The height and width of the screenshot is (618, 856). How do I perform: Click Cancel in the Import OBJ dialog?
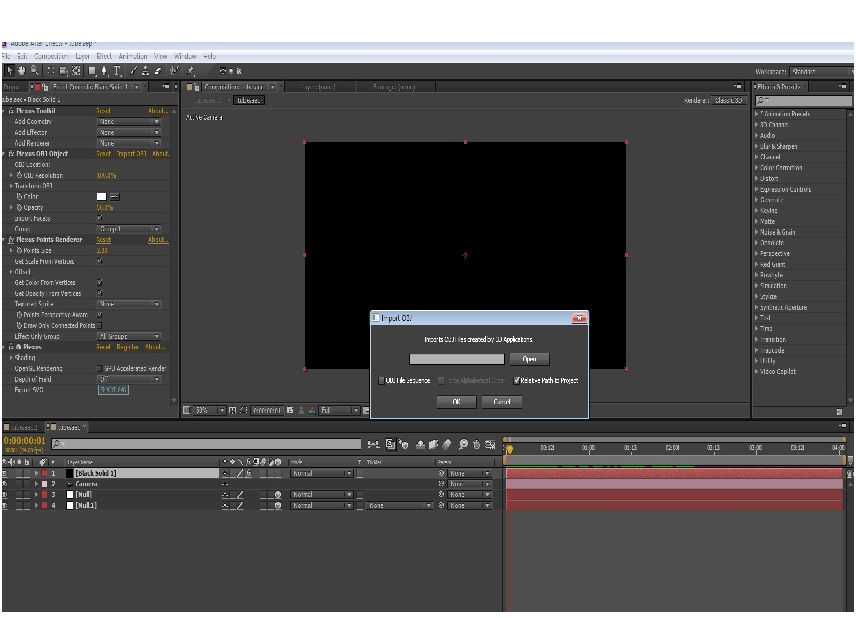pyautogui.click(x=502, y=402)
